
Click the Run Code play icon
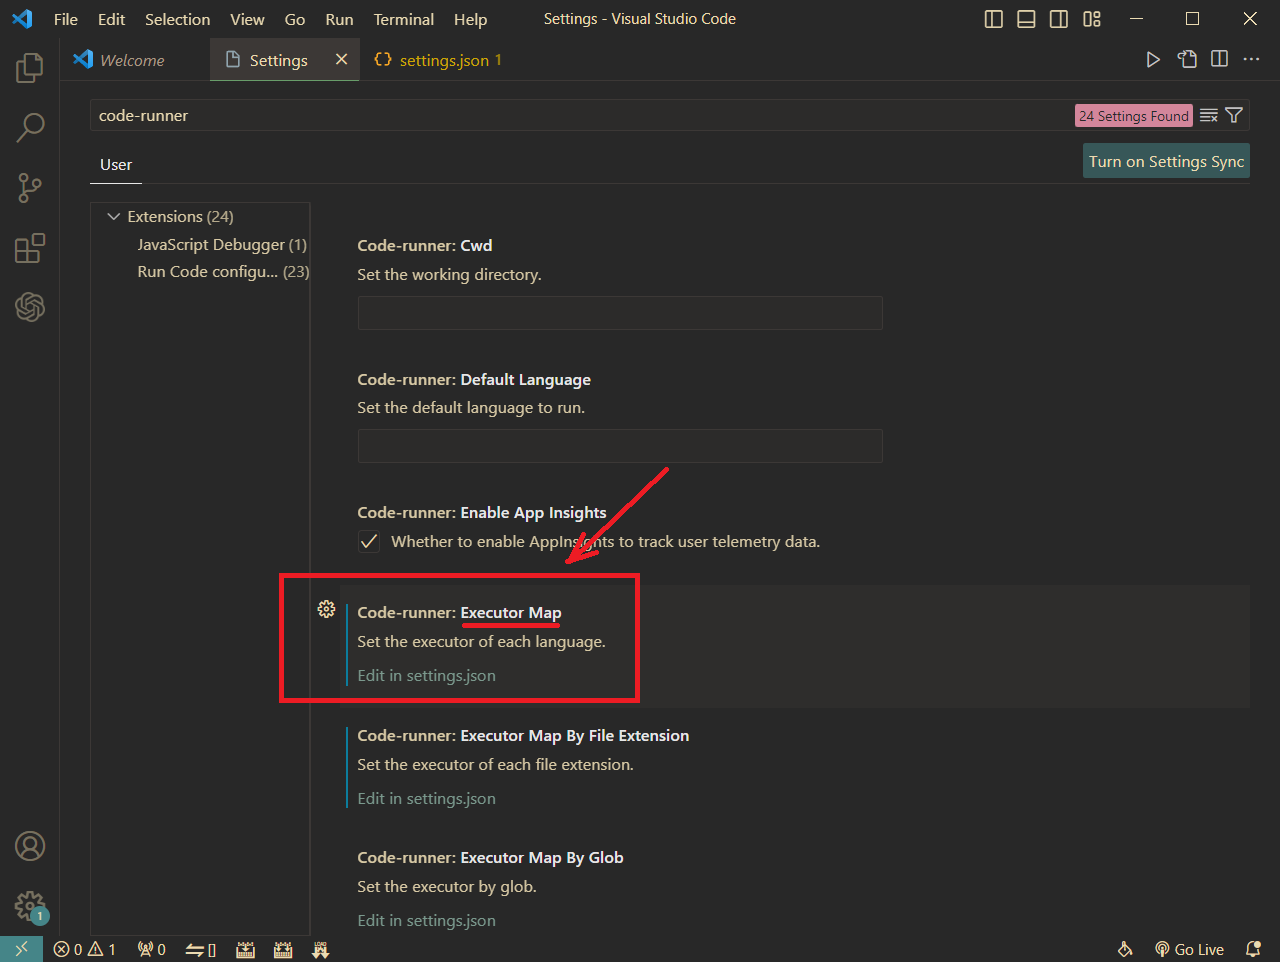[1153, 60]
